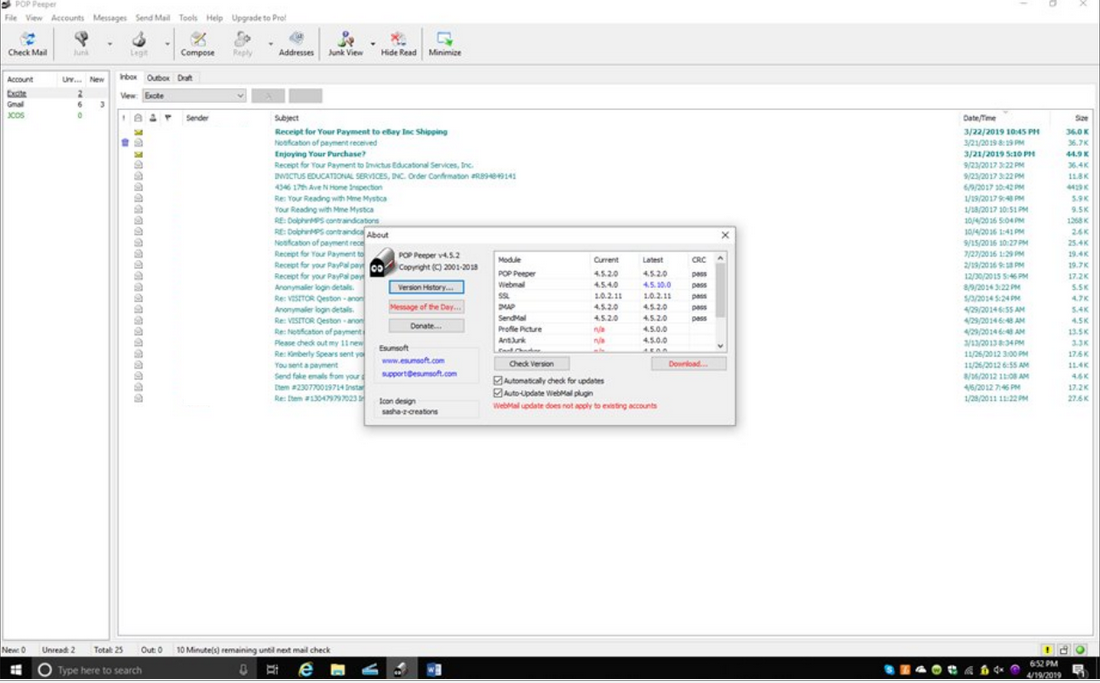The height and width of the screenshot is (683, 1100).
Task: Click the Donate... button
Action: pyautogui.click(x=427, y=326)
